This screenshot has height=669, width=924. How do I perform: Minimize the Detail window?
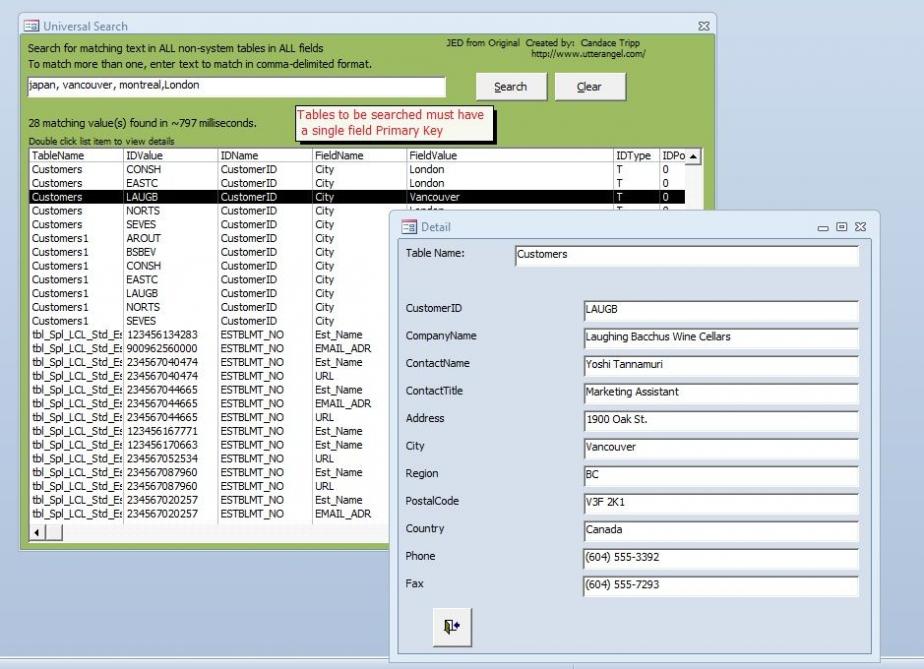pos(823,228)
